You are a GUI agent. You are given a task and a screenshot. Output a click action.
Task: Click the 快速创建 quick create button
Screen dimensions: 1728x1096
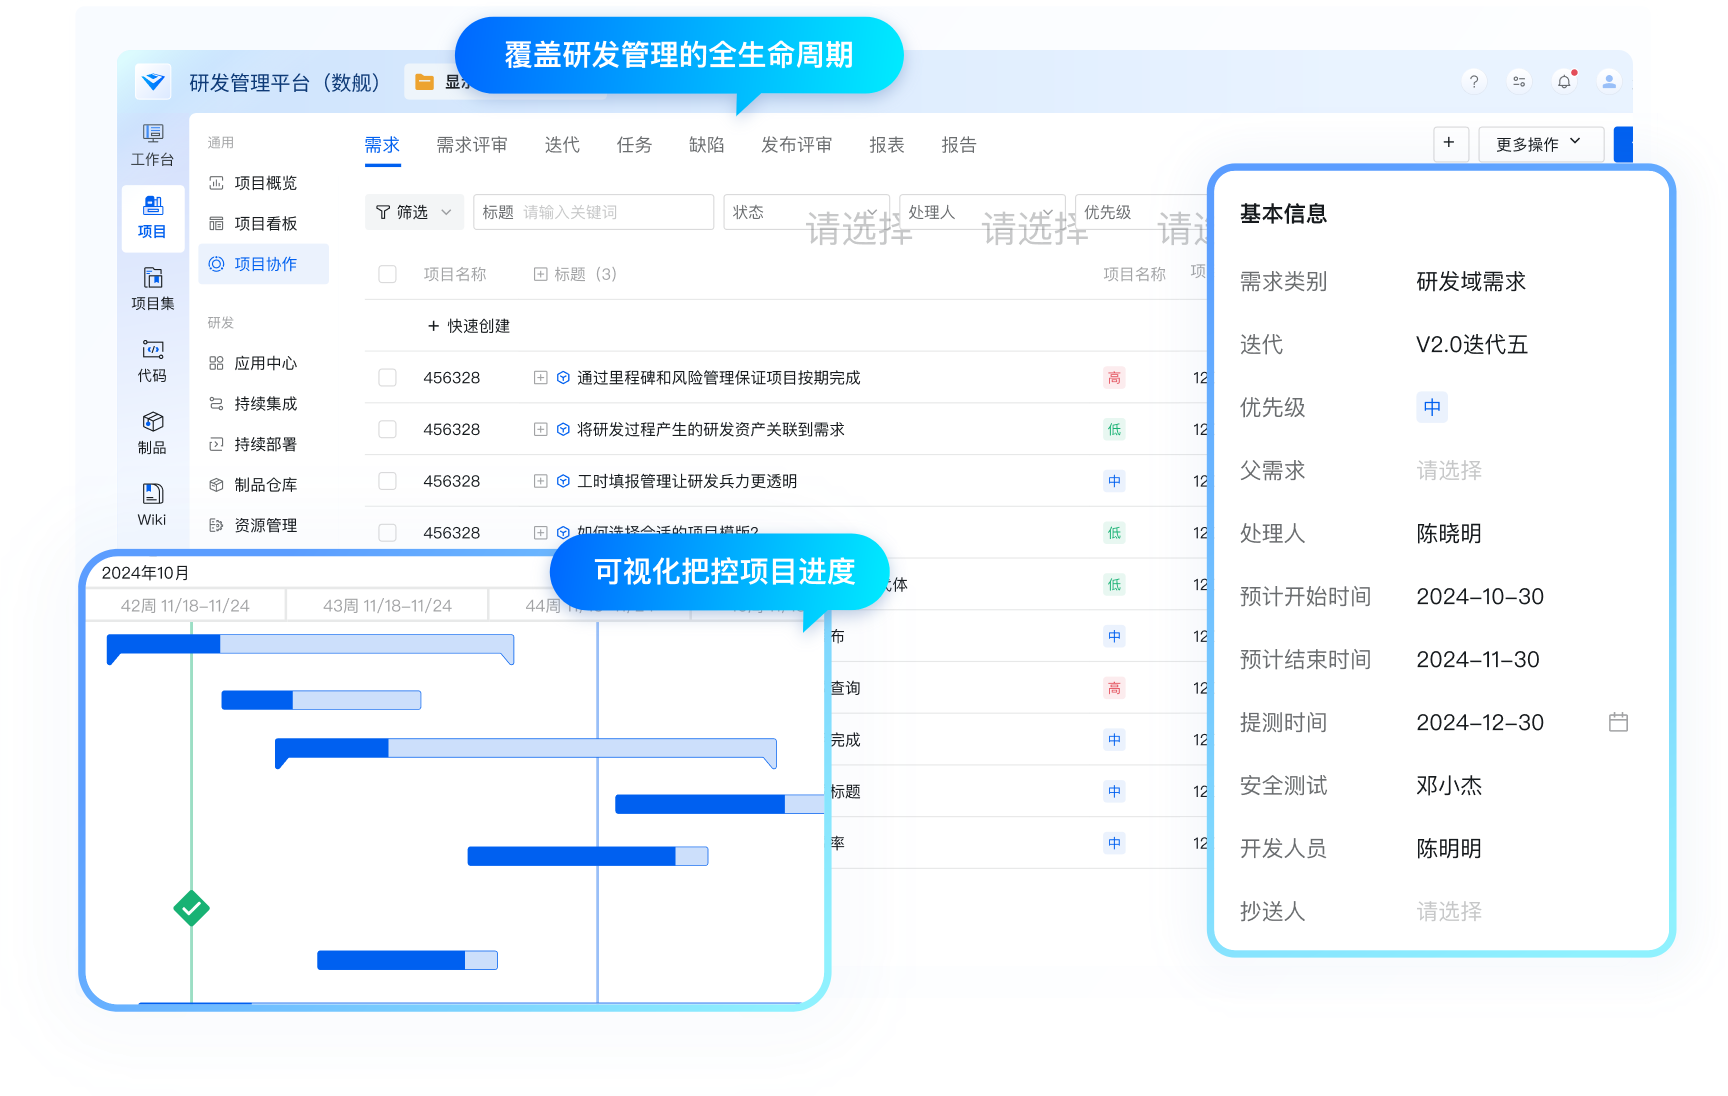(x=469, y=326)
